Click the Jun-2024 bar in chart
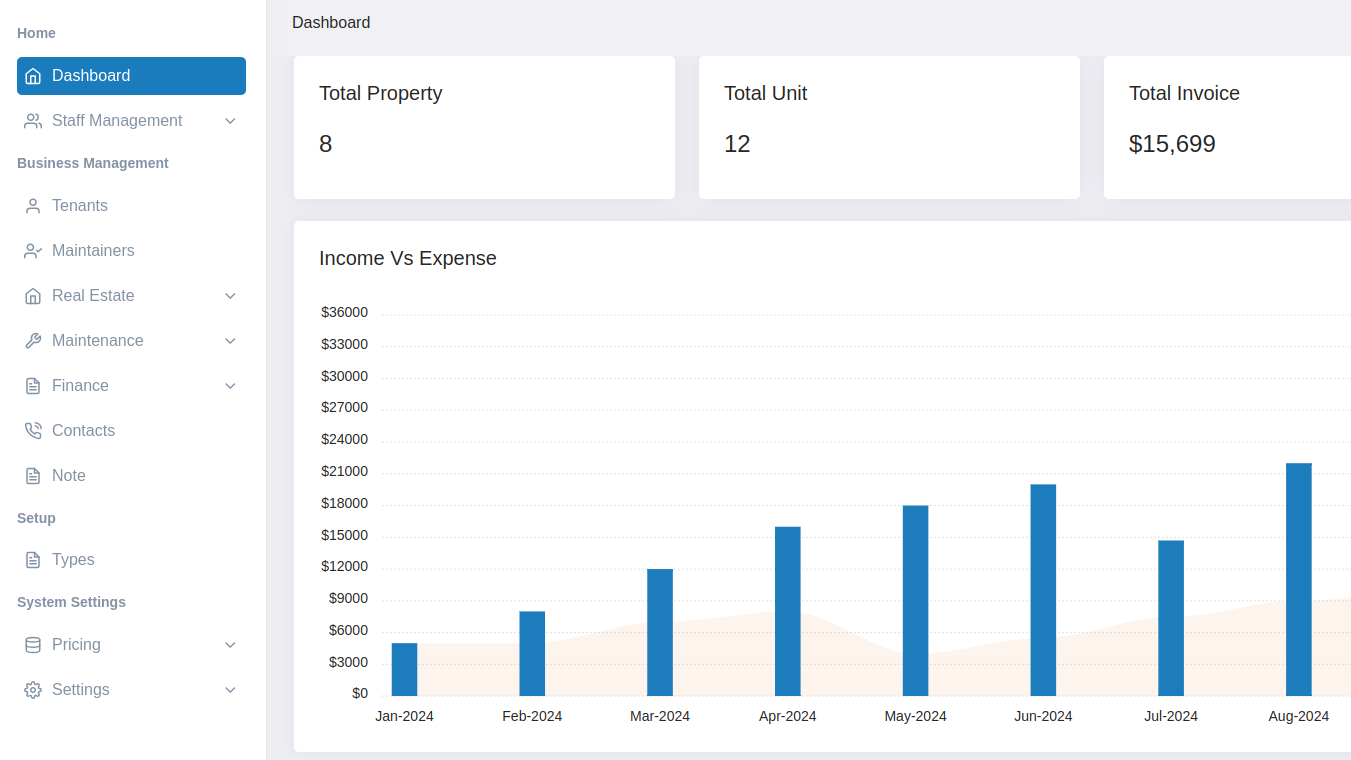 tap(1043, 590)
